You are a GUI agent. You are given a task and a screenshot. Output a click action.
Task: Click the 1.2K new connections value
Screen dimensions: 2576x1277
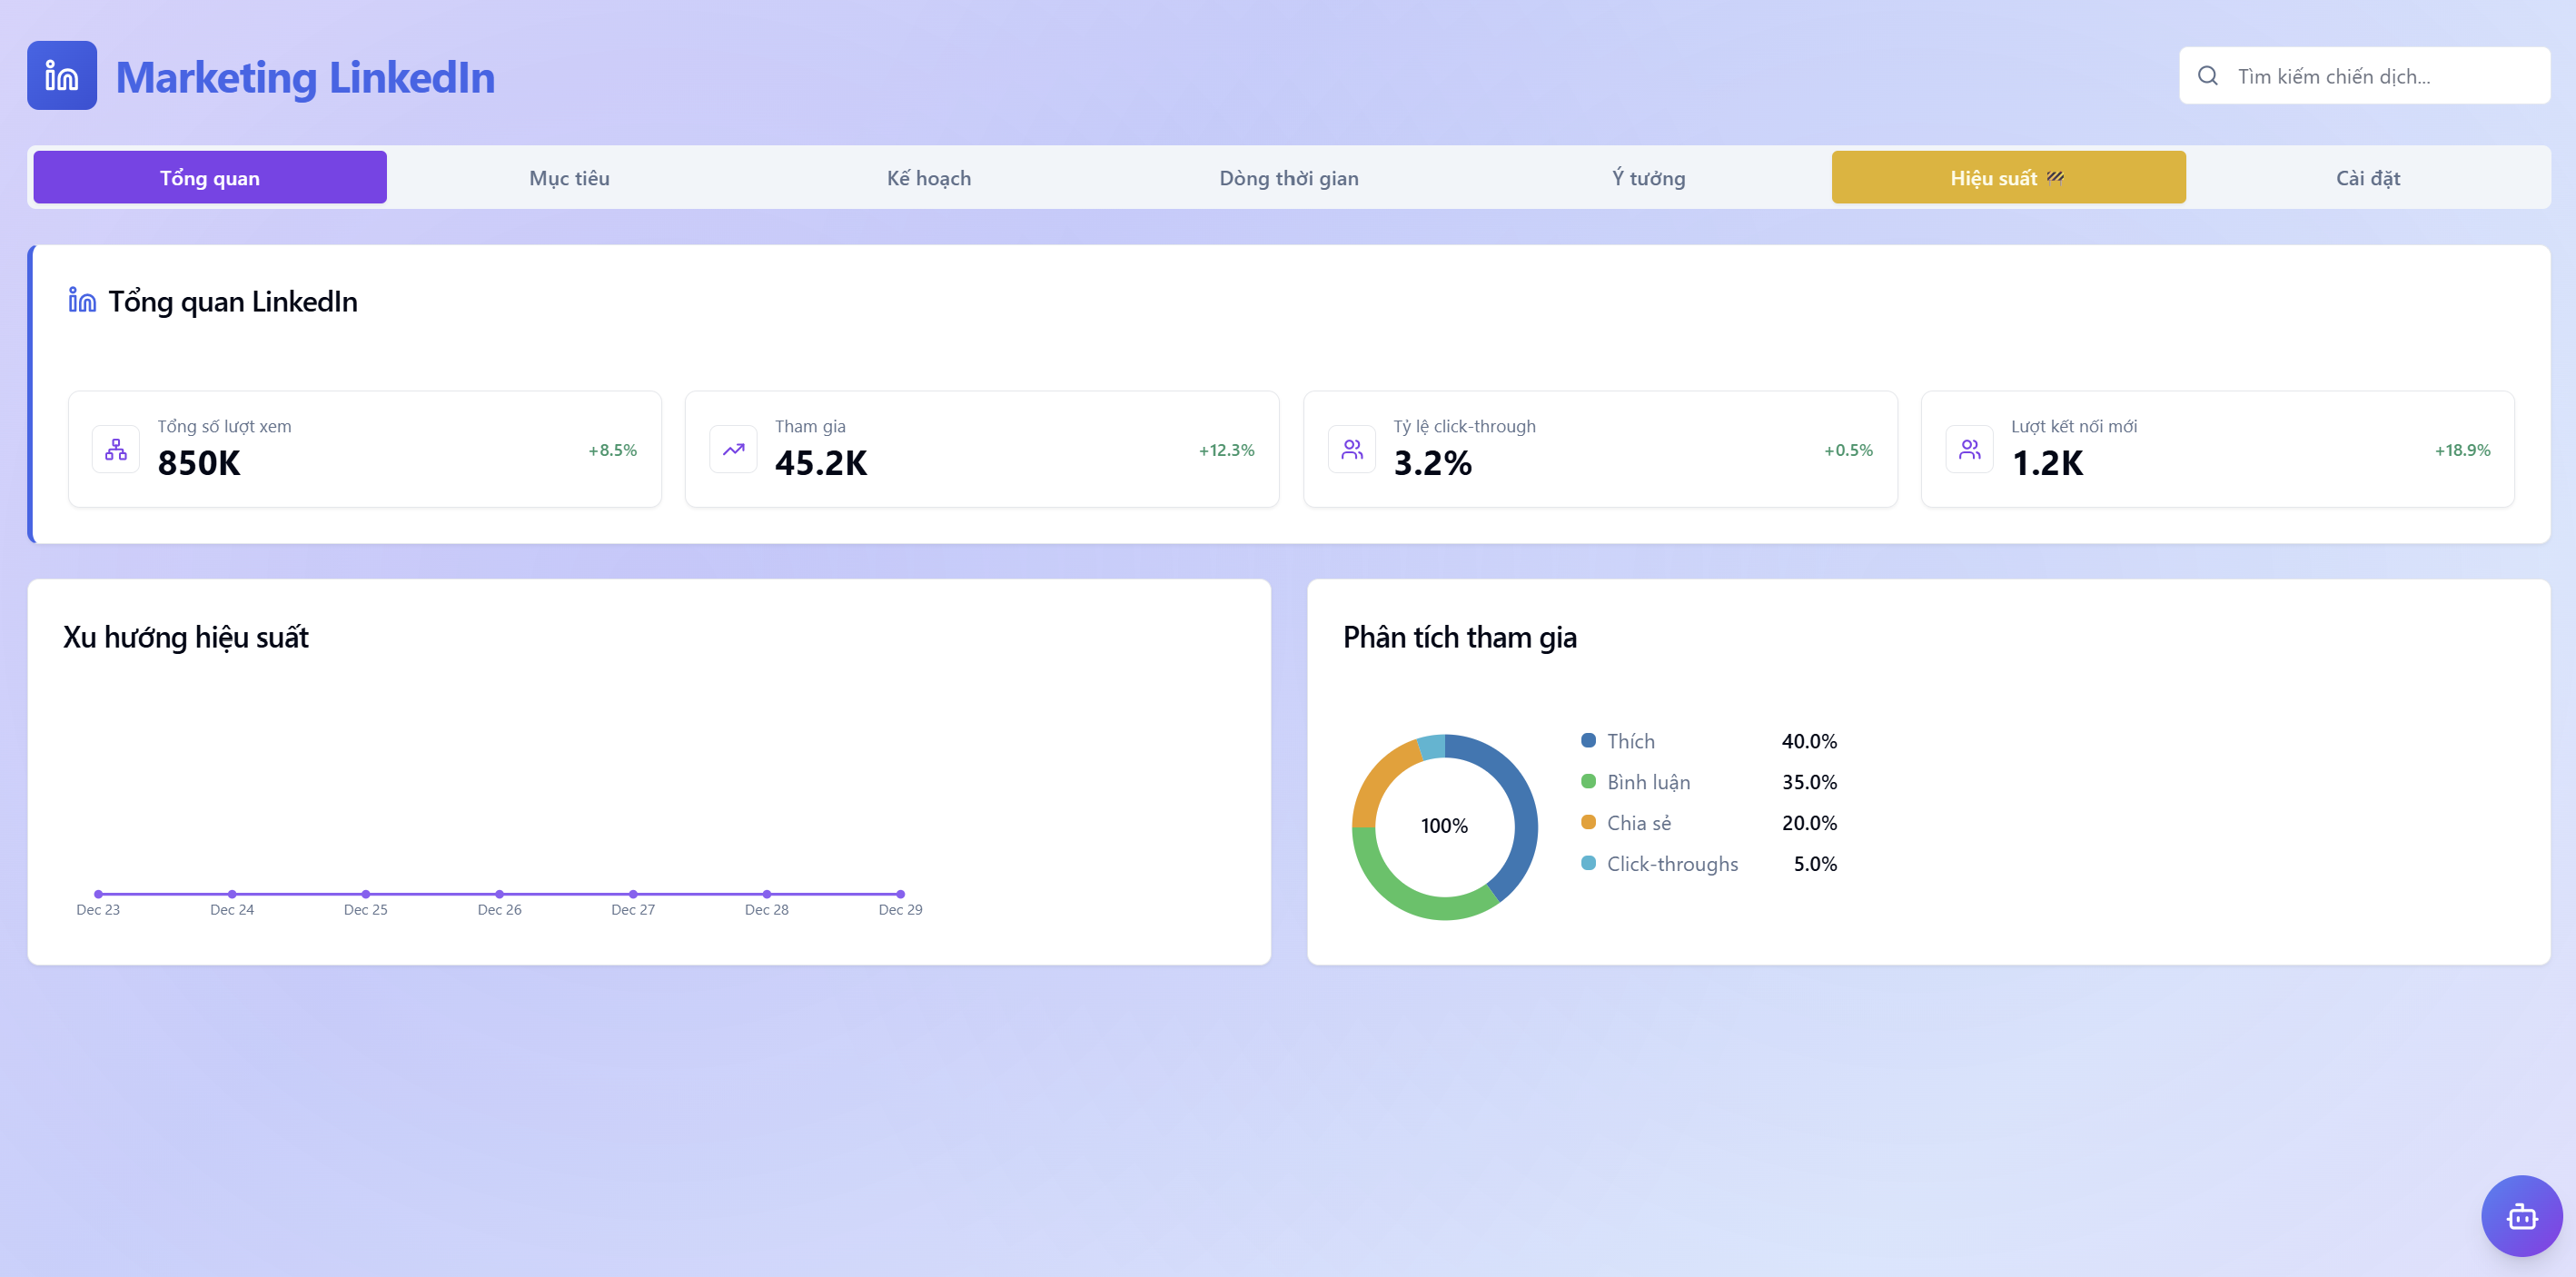pos(2047,463)
